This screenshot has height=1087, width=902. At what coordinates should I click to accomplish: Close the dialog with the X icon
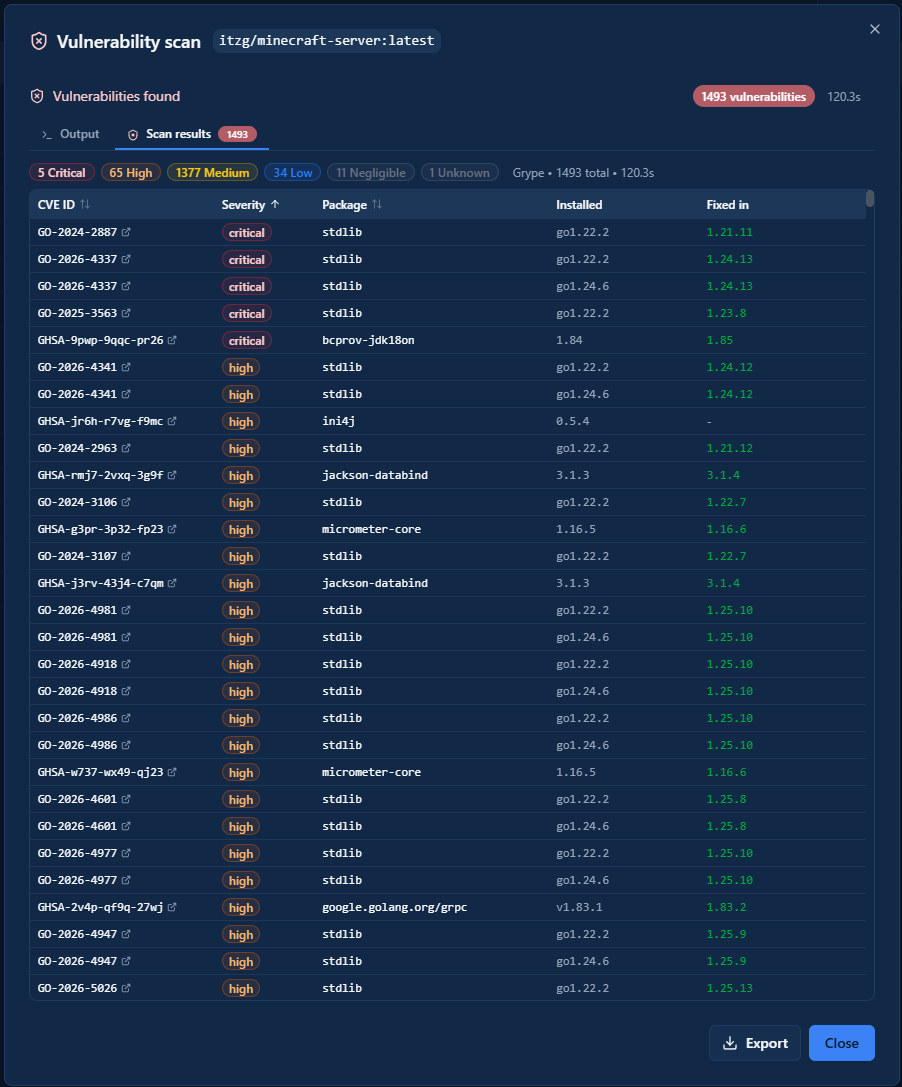point(875,29)
